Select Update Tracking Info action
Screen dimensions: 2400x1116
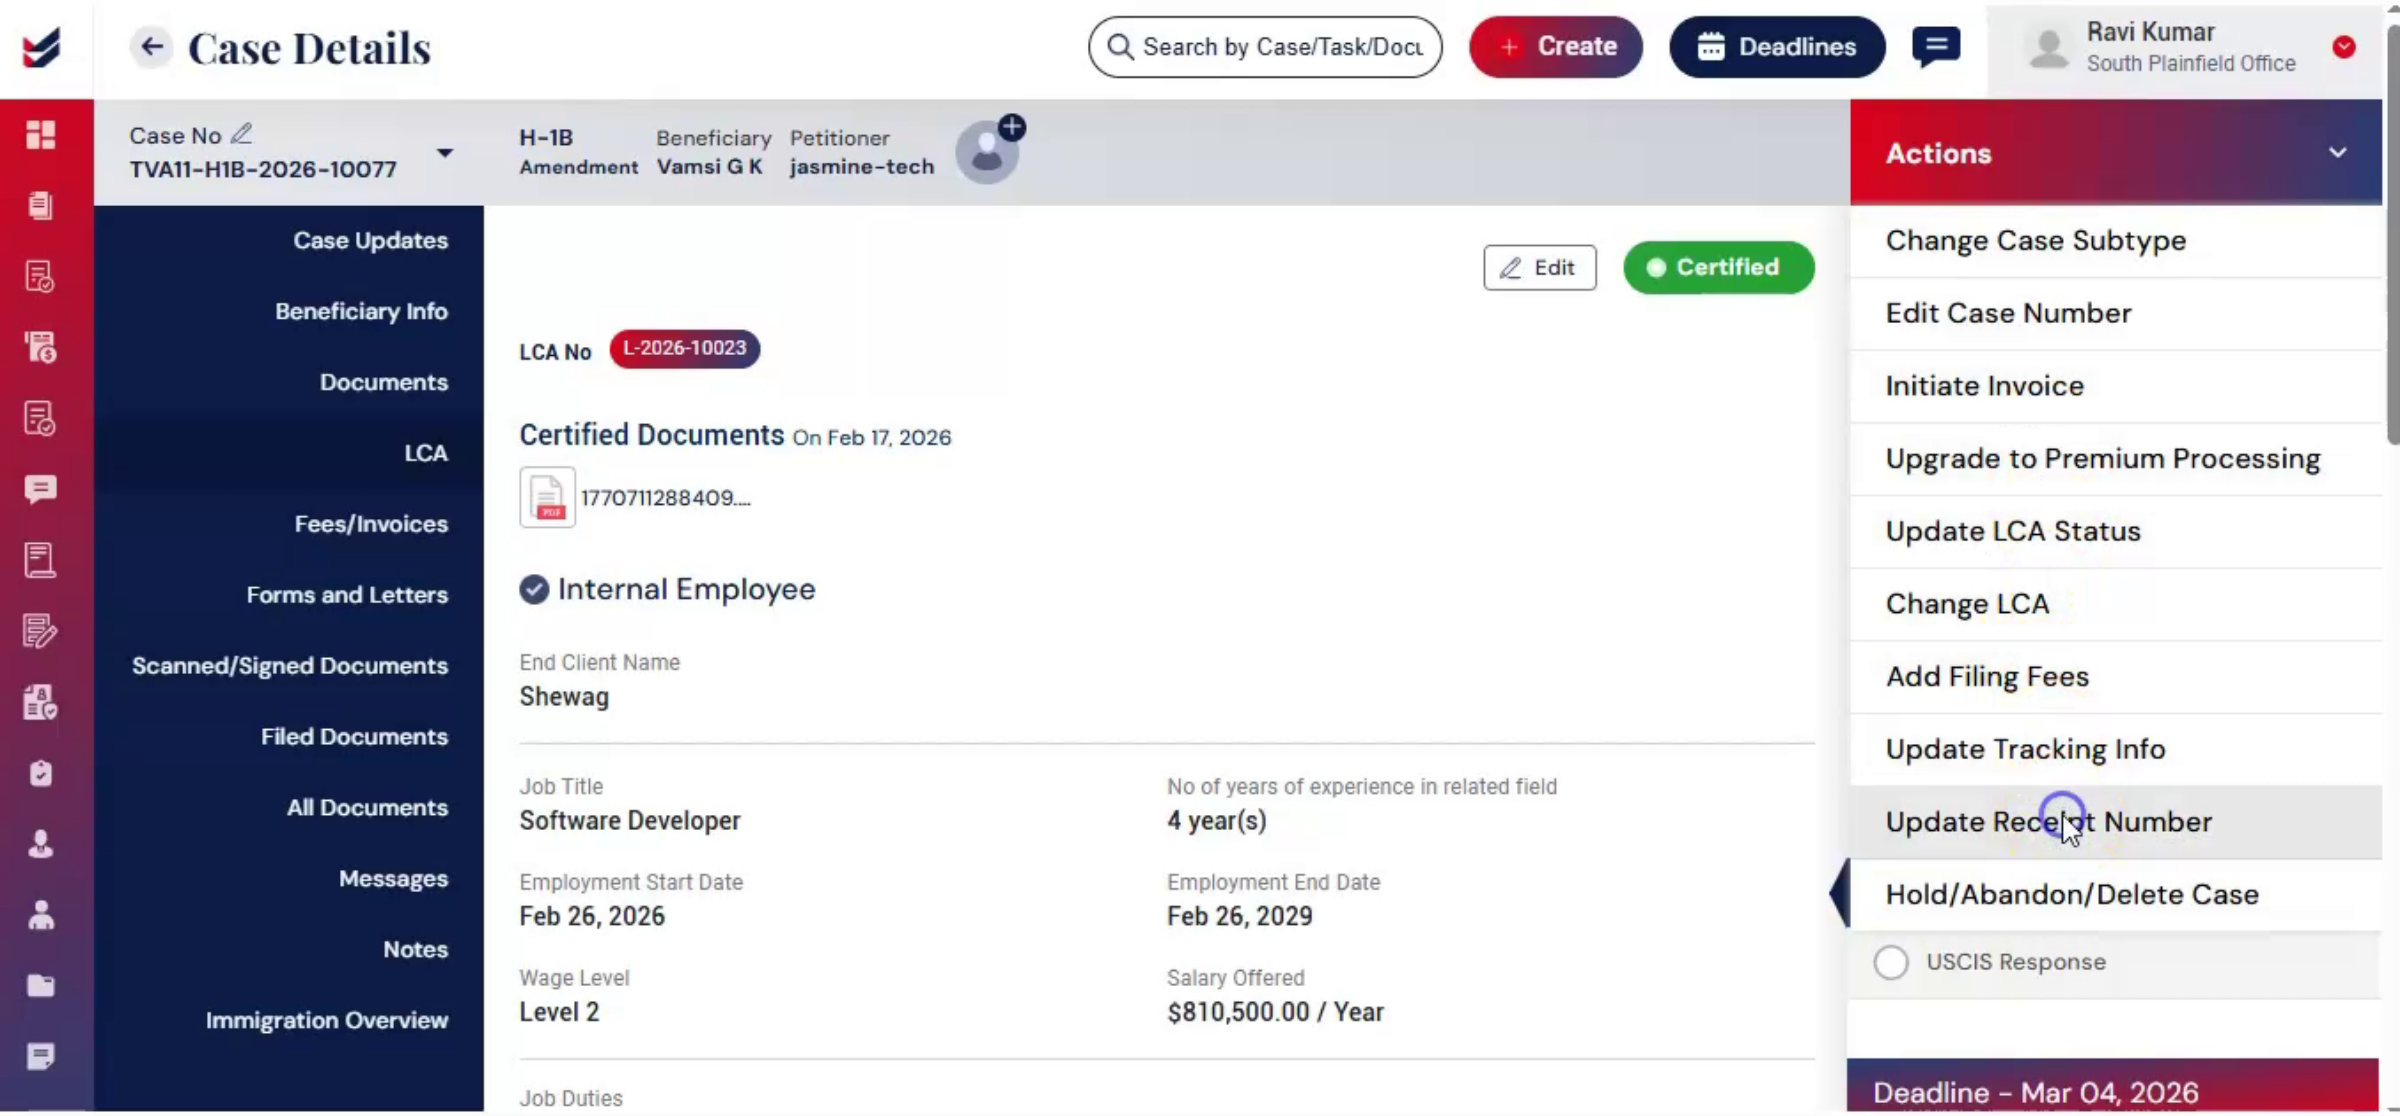click(x=2115, y=749)
